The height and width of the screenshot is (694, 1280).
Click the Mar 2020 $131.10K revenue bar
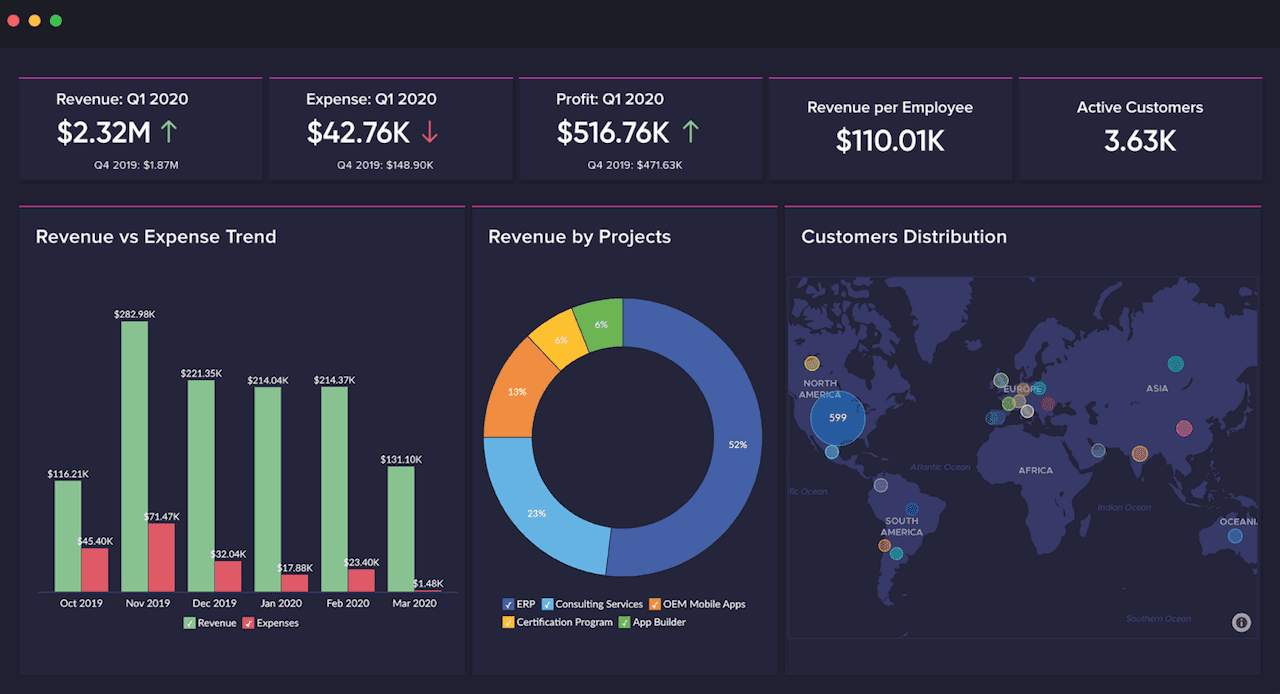click(x=401, y=528)
